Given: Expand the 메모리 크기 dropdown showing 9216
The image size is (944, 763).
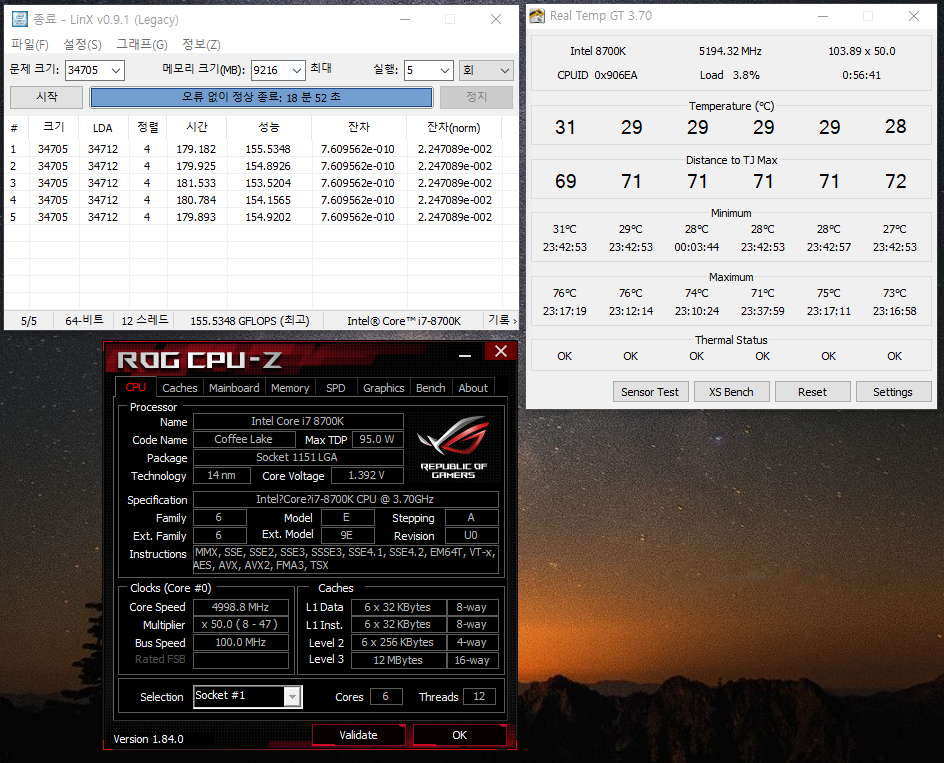Looking at the screenshot, I should coord(297,70).
